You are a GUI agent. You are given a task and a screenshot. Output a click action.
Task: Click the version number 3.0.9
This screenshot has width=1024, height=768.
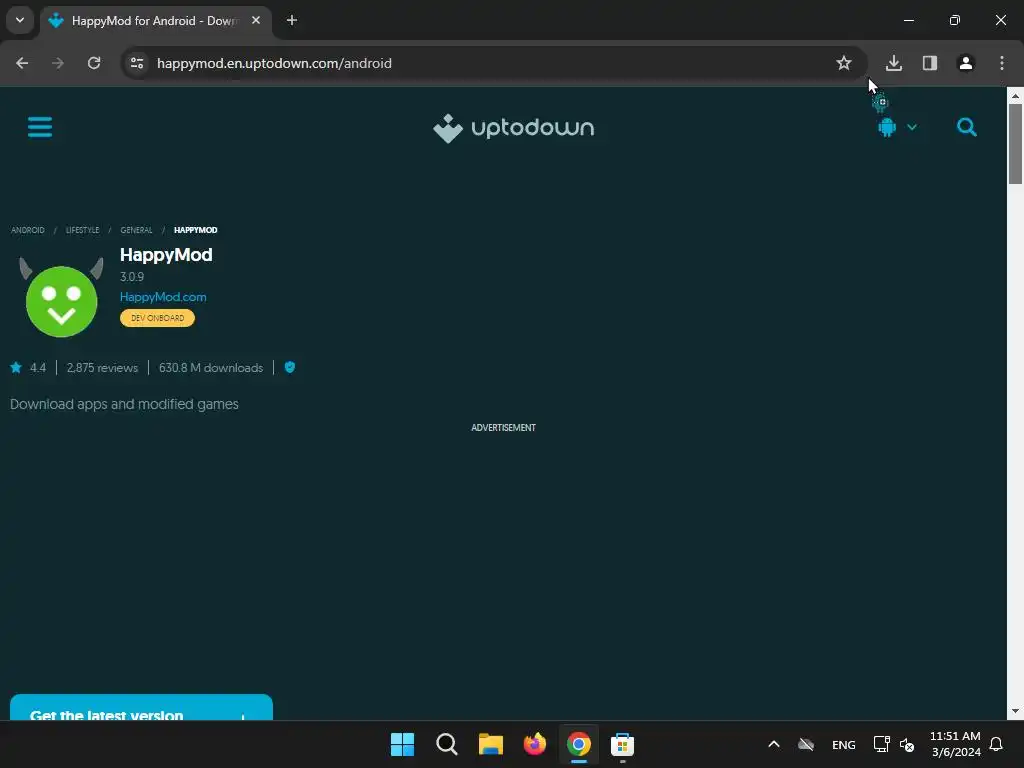(x=132, y=277)
